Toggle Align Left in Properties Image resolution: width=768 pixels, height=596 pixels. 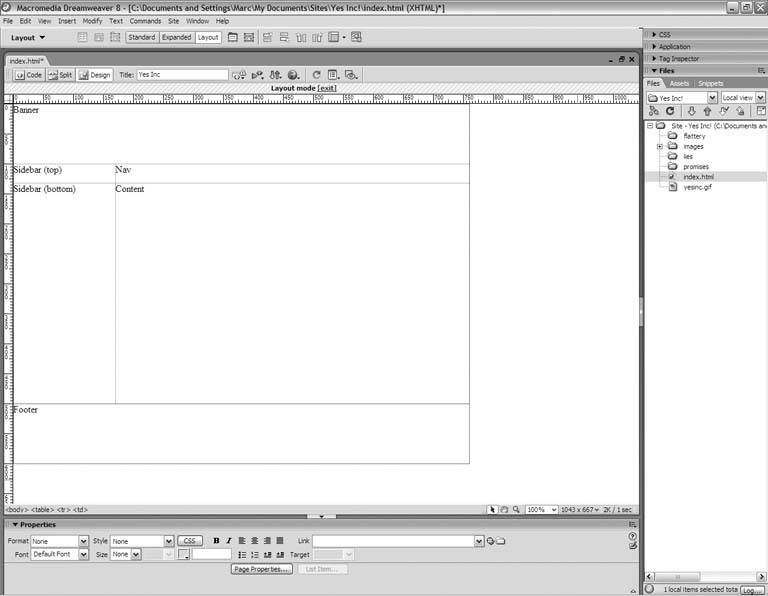tap(242, 541)
